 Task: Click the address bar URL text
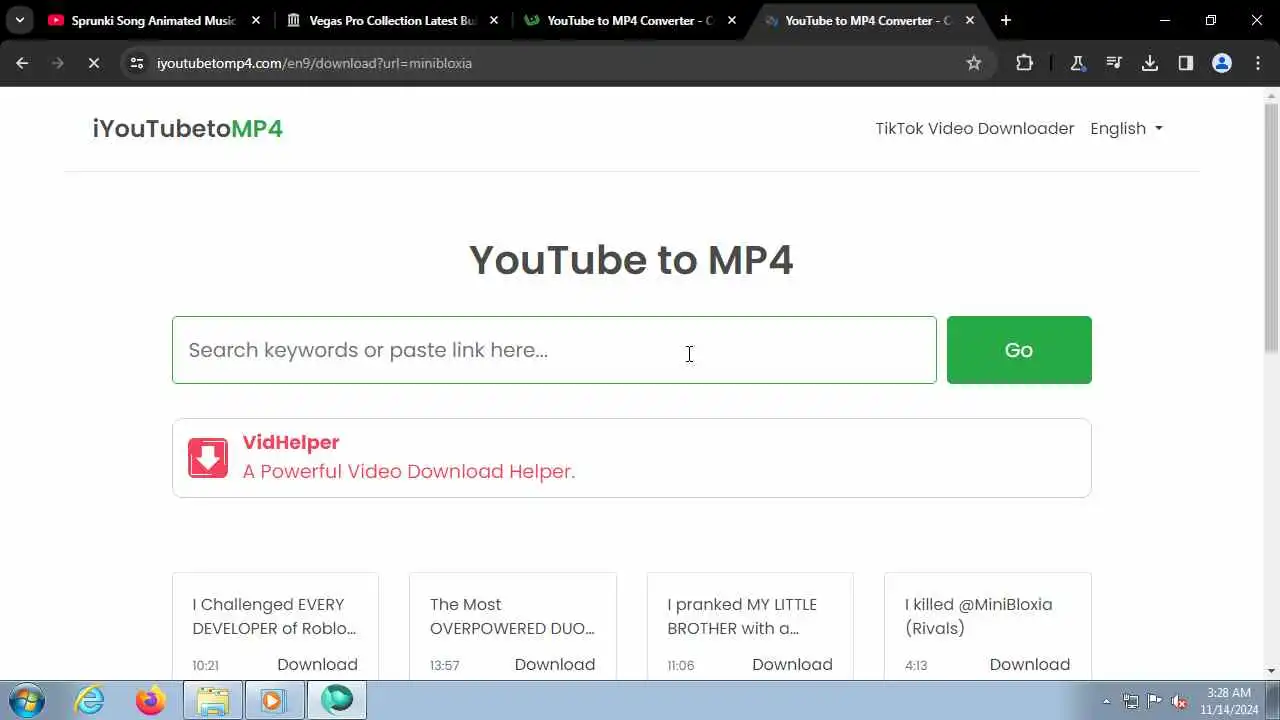pos(314,63)
